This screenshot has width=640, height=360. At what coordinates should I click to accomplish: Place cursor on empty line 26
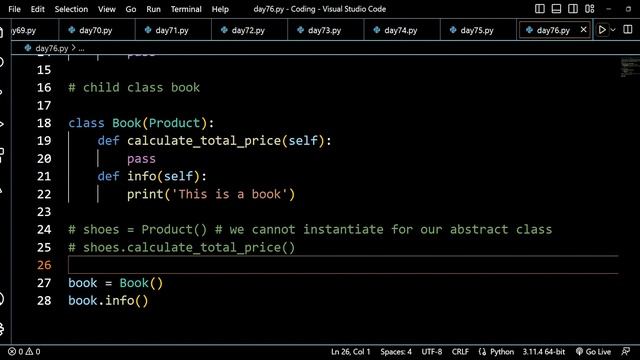[343, 265]
